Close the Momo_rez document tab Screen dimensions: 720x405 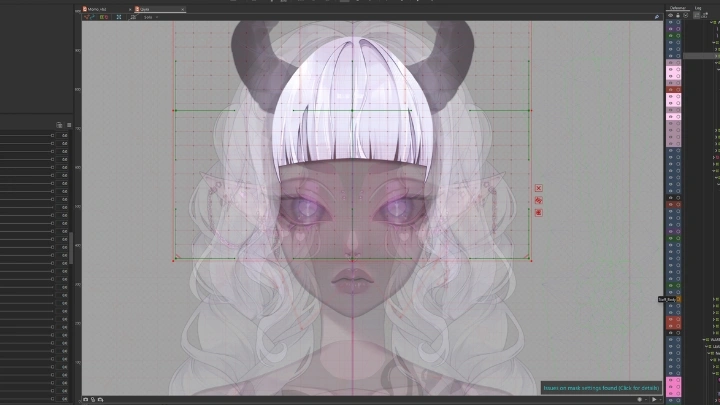click(x=130, y=9)
